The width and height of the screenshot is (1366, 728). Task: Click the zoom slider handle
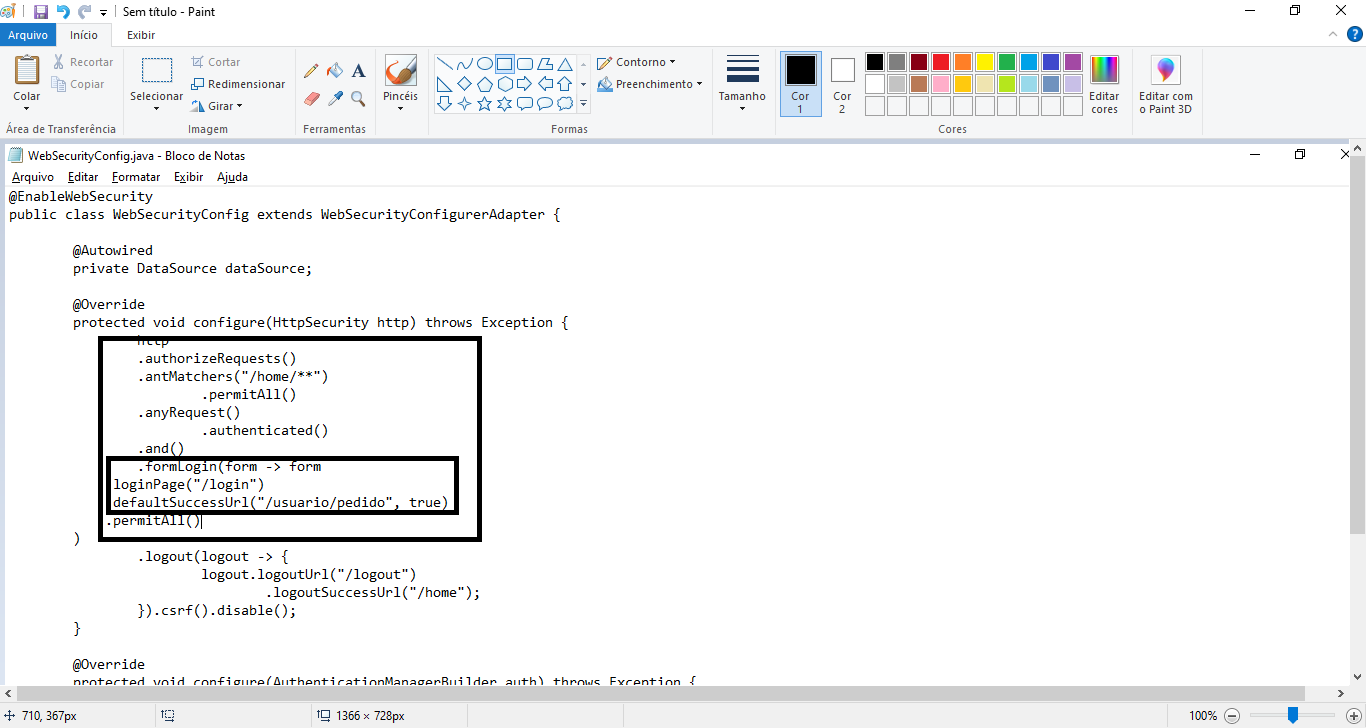[x=1293, y=715]
